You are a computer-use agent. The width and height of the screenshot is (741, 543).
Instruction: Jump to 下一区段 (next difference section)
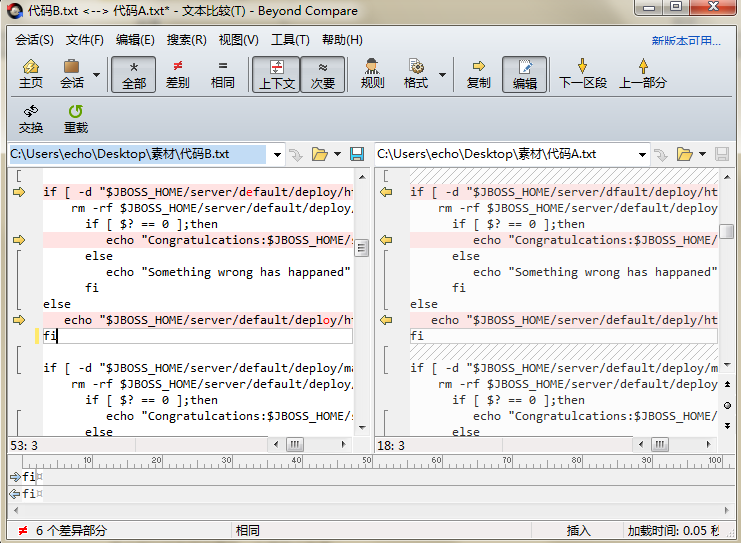coord(582,74)
